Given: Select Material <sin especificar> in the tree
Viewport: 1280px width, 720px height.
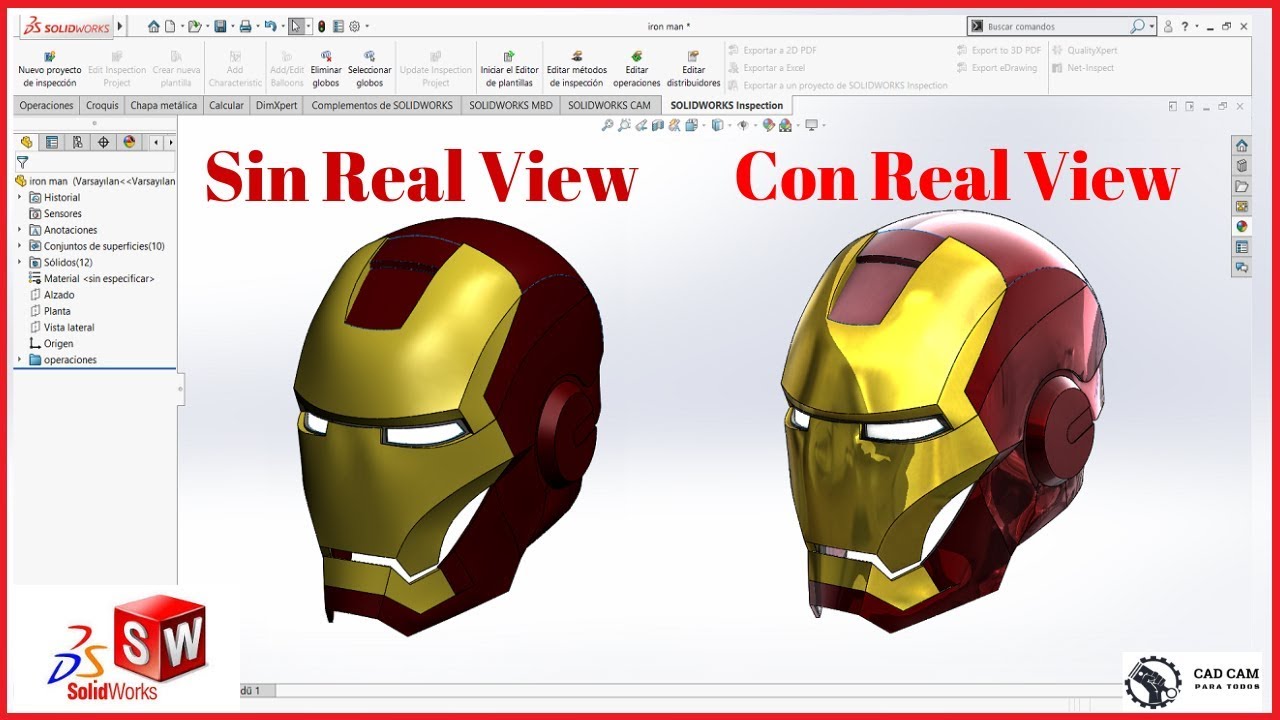Looking at the screenshot, I should [x=92, y=279].
